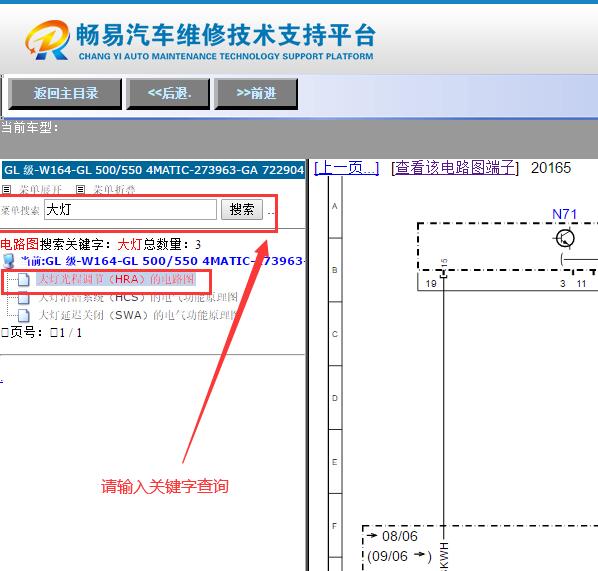Click the N71 component label in diagram
Screen dimensions: 598x571
(x=564, y=214)
